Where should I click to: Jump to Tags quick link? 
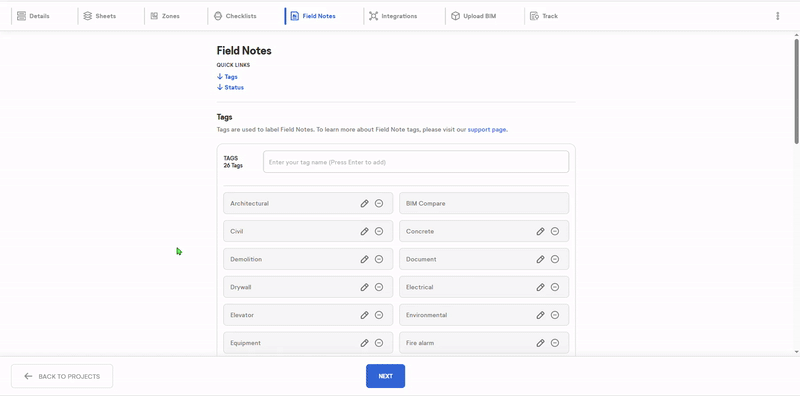[x=227, y=77]
